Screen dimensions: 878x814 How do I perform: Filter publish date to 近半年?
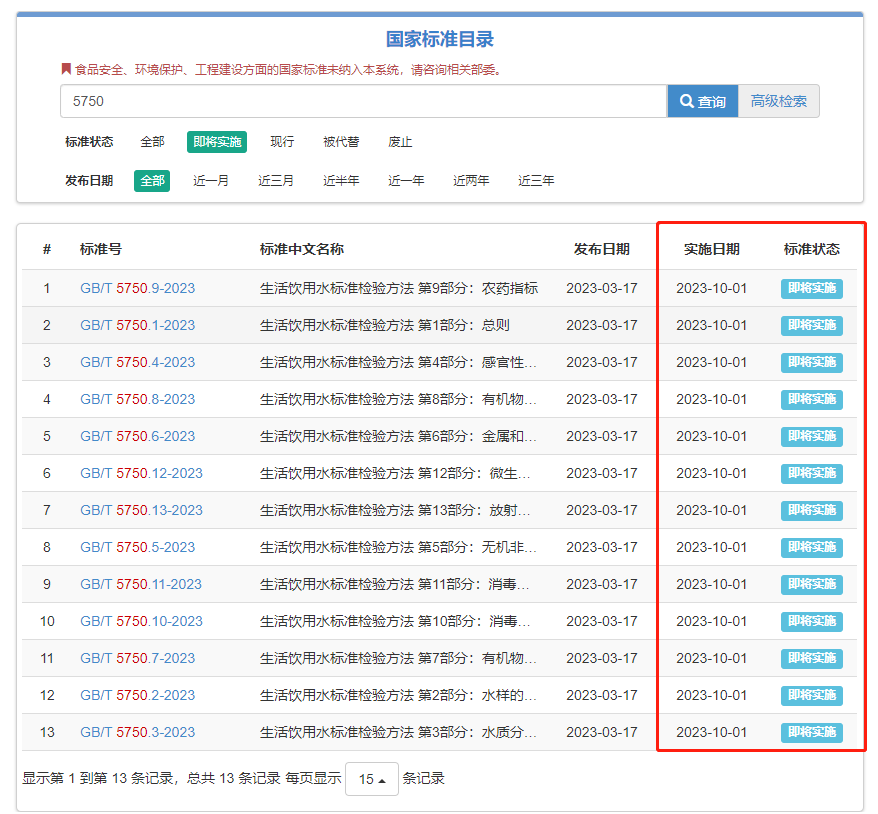(x=341, y=181)
